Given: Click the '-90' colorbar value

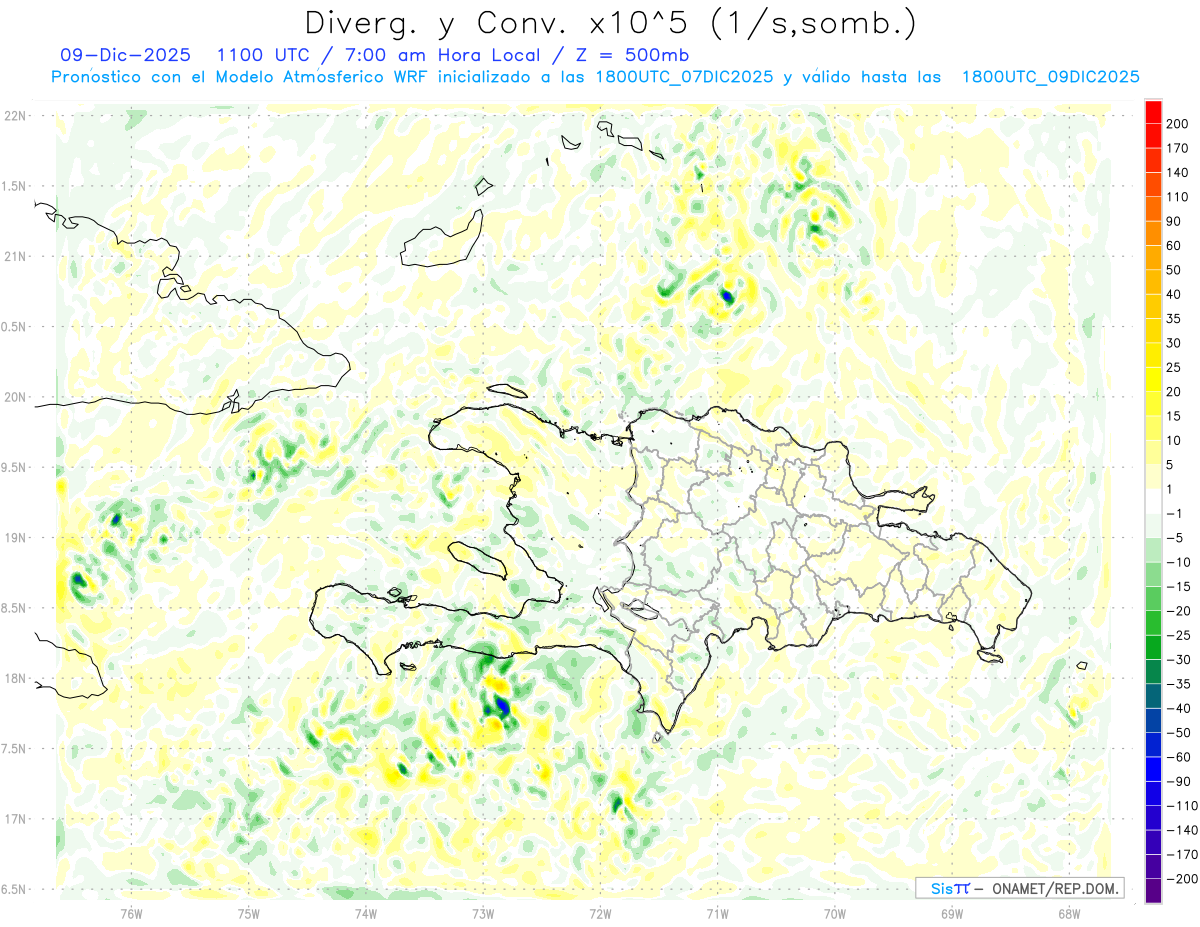Looking at the screenshot, I should pos(1178,782).
